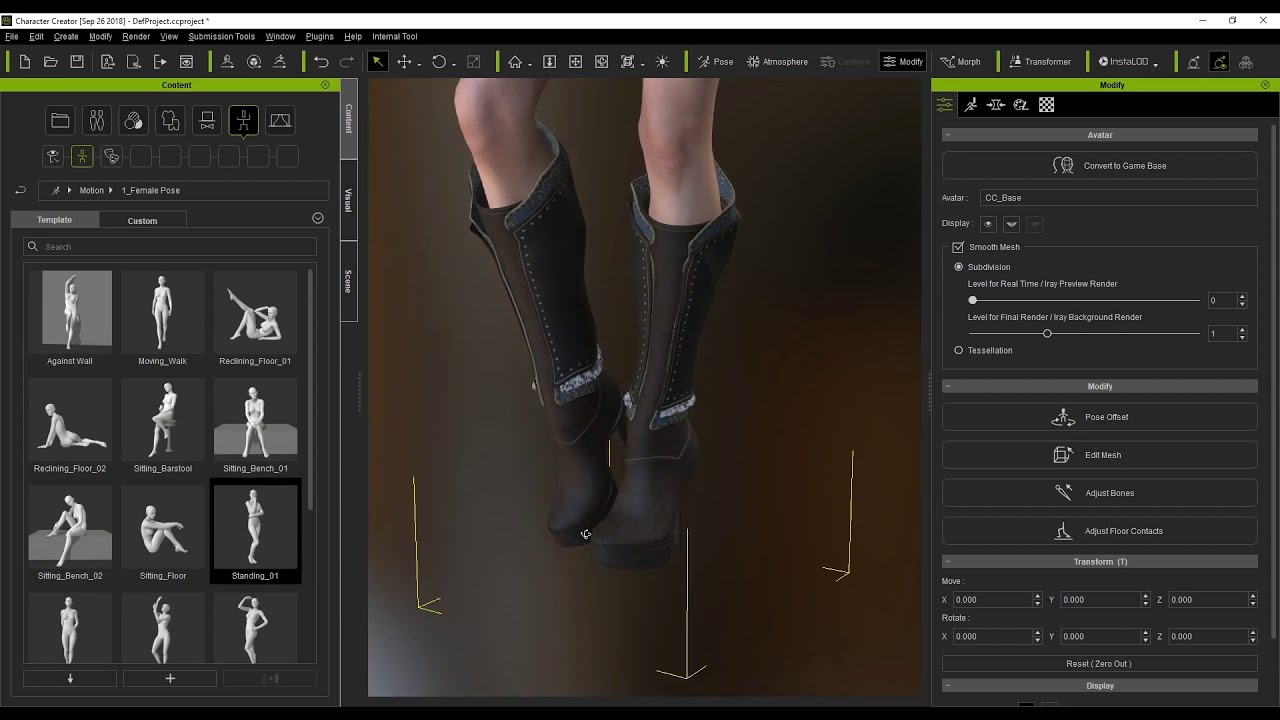Image resolution: width=1280 pixels, height=720 pixels.
Task: Open the Render menu
Action: click(136, 37)
